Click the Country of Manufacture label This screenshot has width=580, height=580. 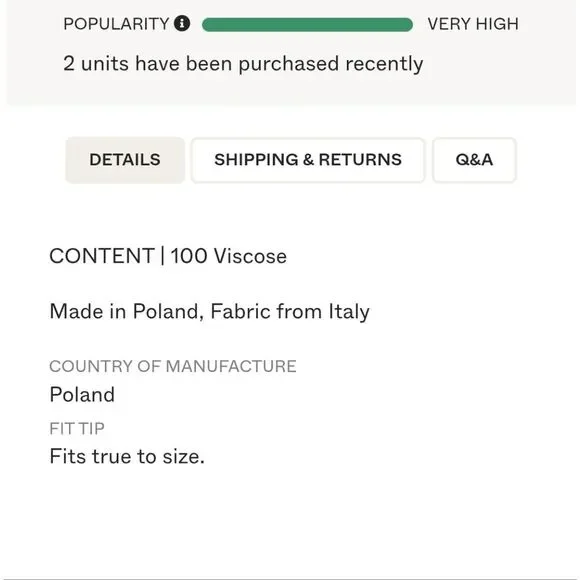click(x=173, y=367)
